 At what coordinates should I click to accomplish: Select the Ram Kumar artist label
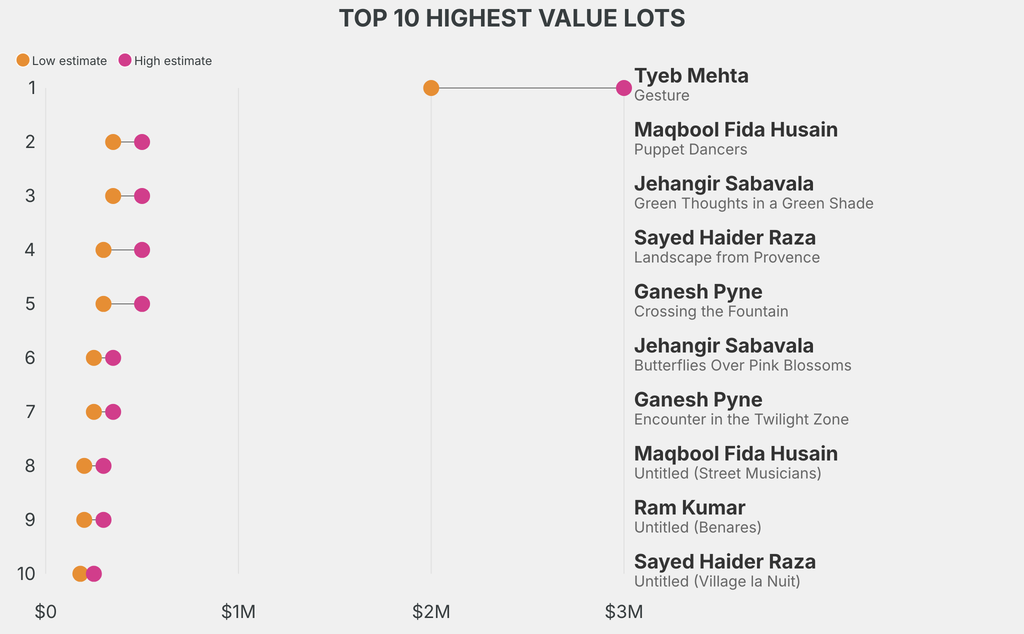click(689, 508)
